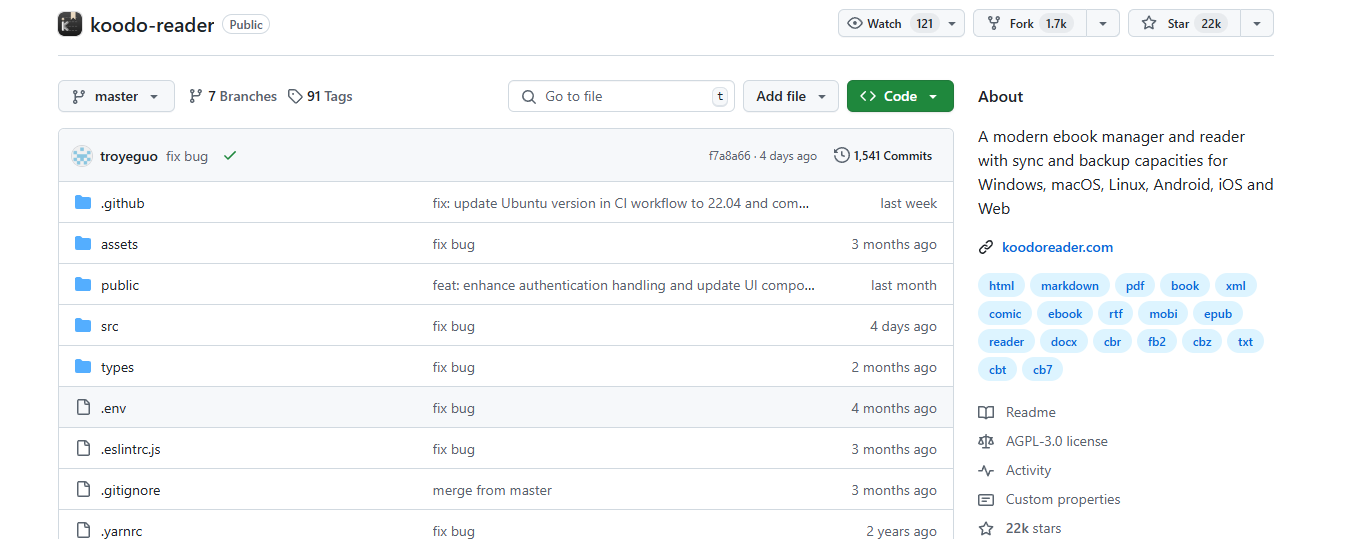Image resolution: width=1358 pixels, height=539 pixels.
Task: Select the pdf topic tag
Action: pyautogui.click(x=1135, y=286)
